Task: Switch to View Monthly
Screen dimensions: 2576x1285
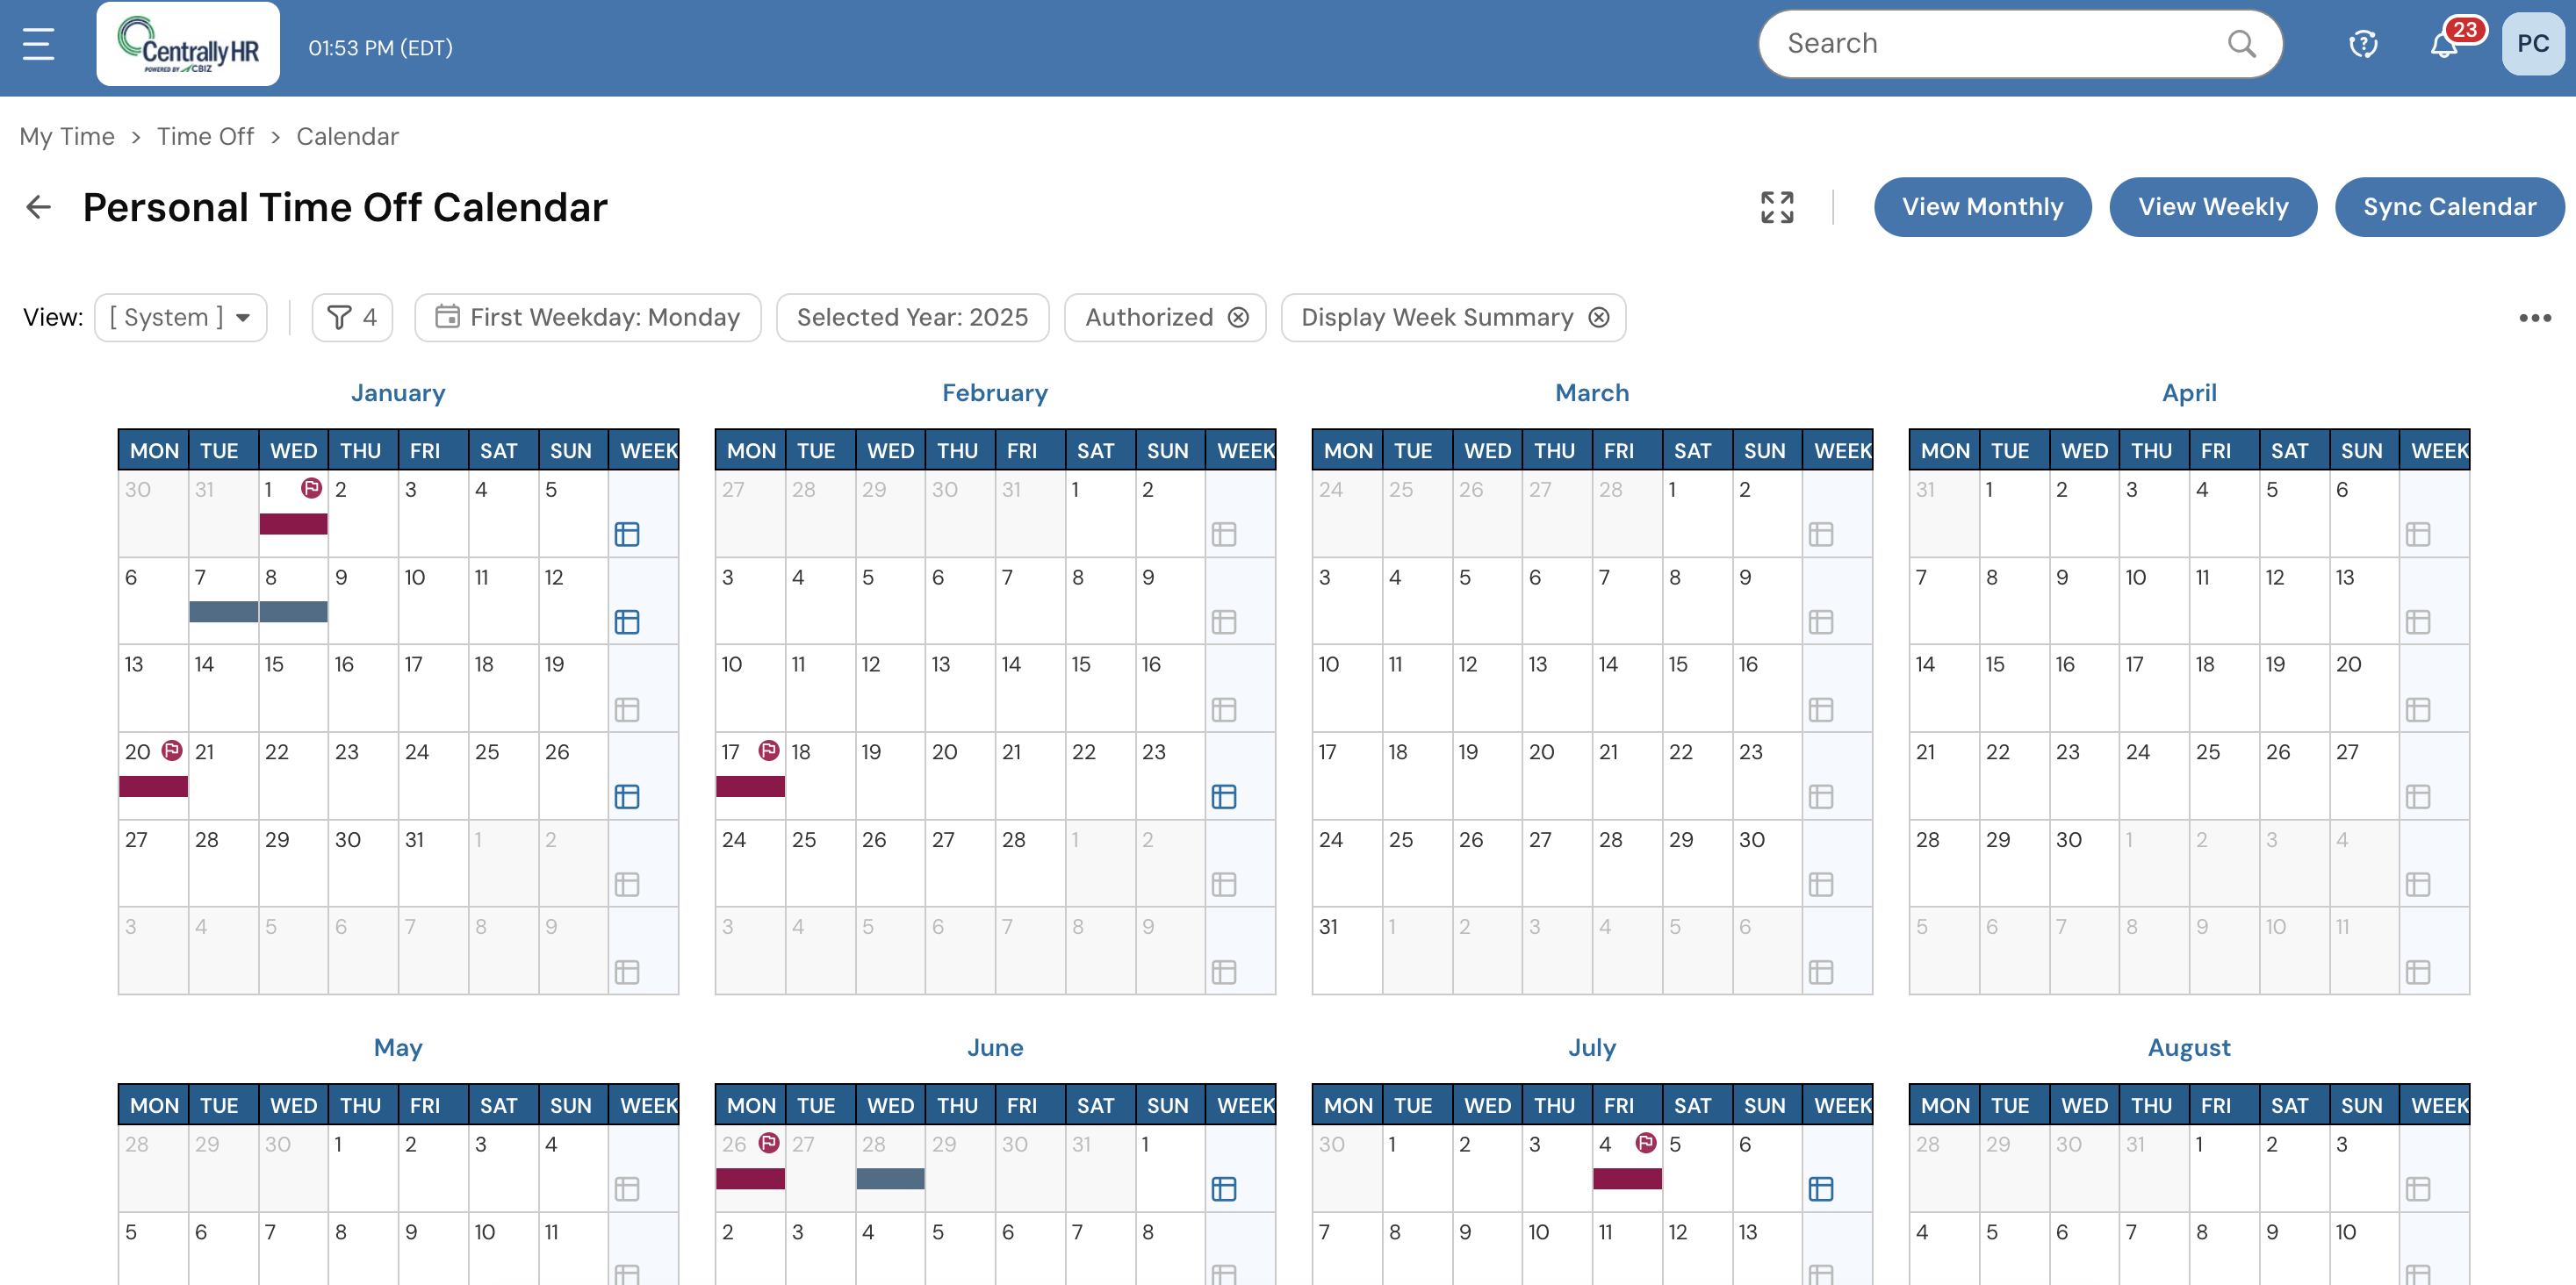Action: (x=1982, y=207)
